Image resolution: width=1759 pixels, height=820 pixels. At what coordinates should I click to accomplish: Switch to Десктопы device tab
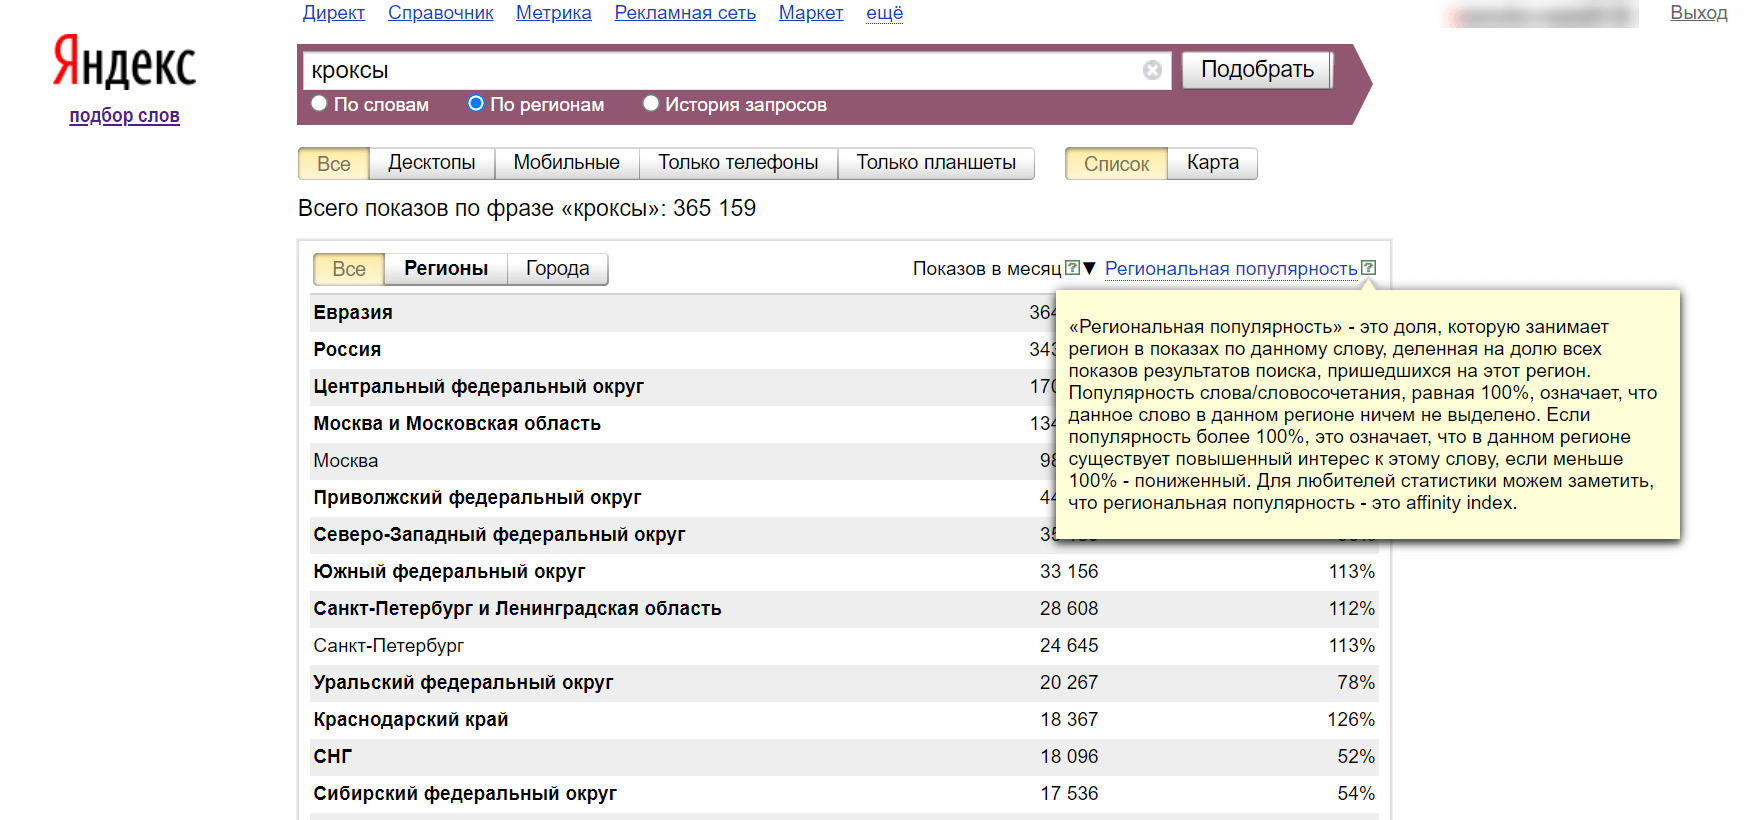click(432, 163)
